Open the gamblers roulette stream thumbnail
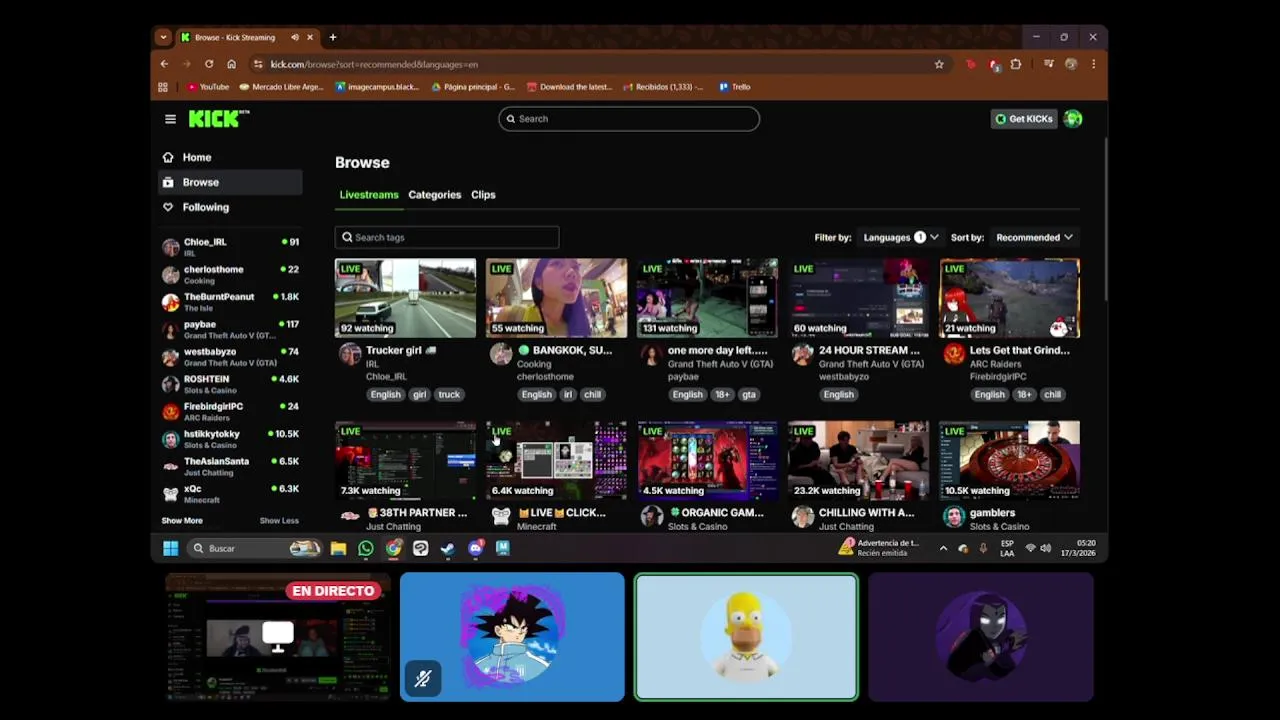This screenshot has height=720, width=1280. click(1009, 460)
